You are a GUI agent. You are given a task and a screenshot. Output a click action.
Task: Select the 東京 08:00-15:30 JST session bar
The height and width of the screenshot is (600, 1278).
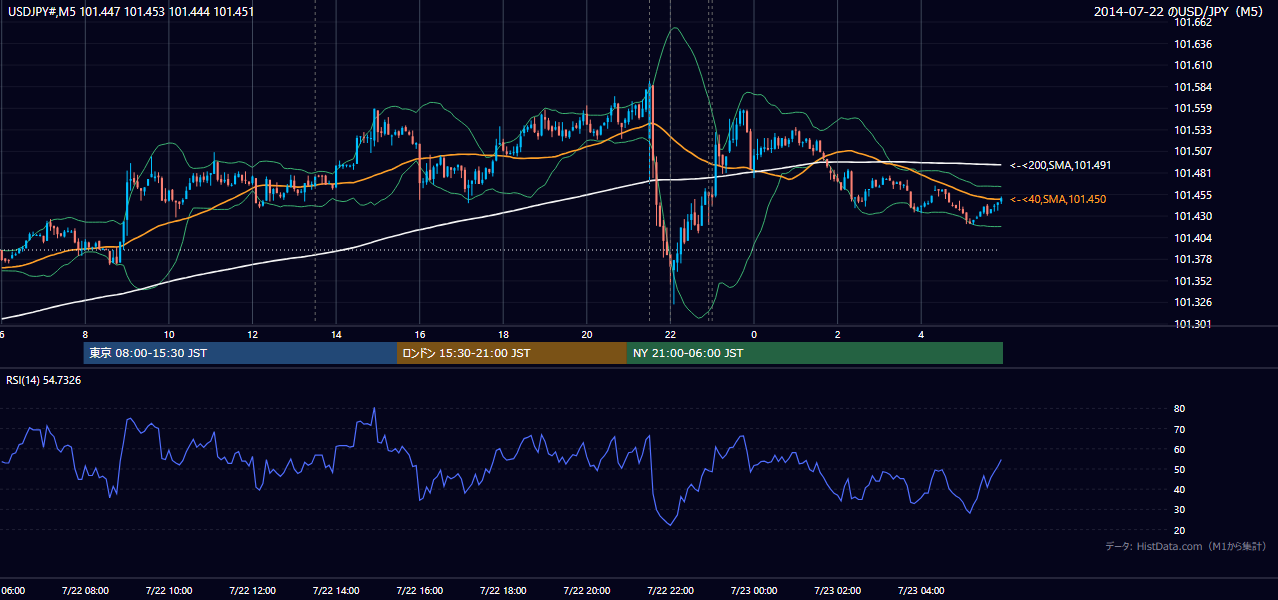(240, 353)
